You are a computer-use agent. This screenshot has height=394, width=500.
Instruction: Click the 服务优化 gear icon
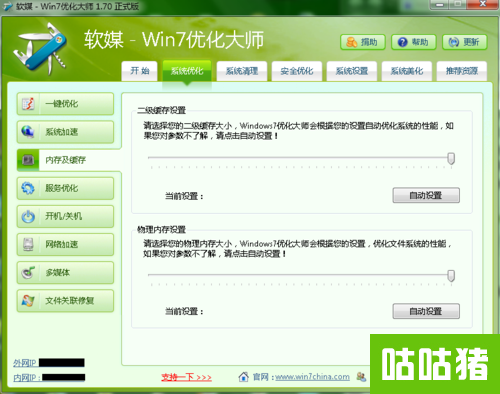click(x=28, y=188)
